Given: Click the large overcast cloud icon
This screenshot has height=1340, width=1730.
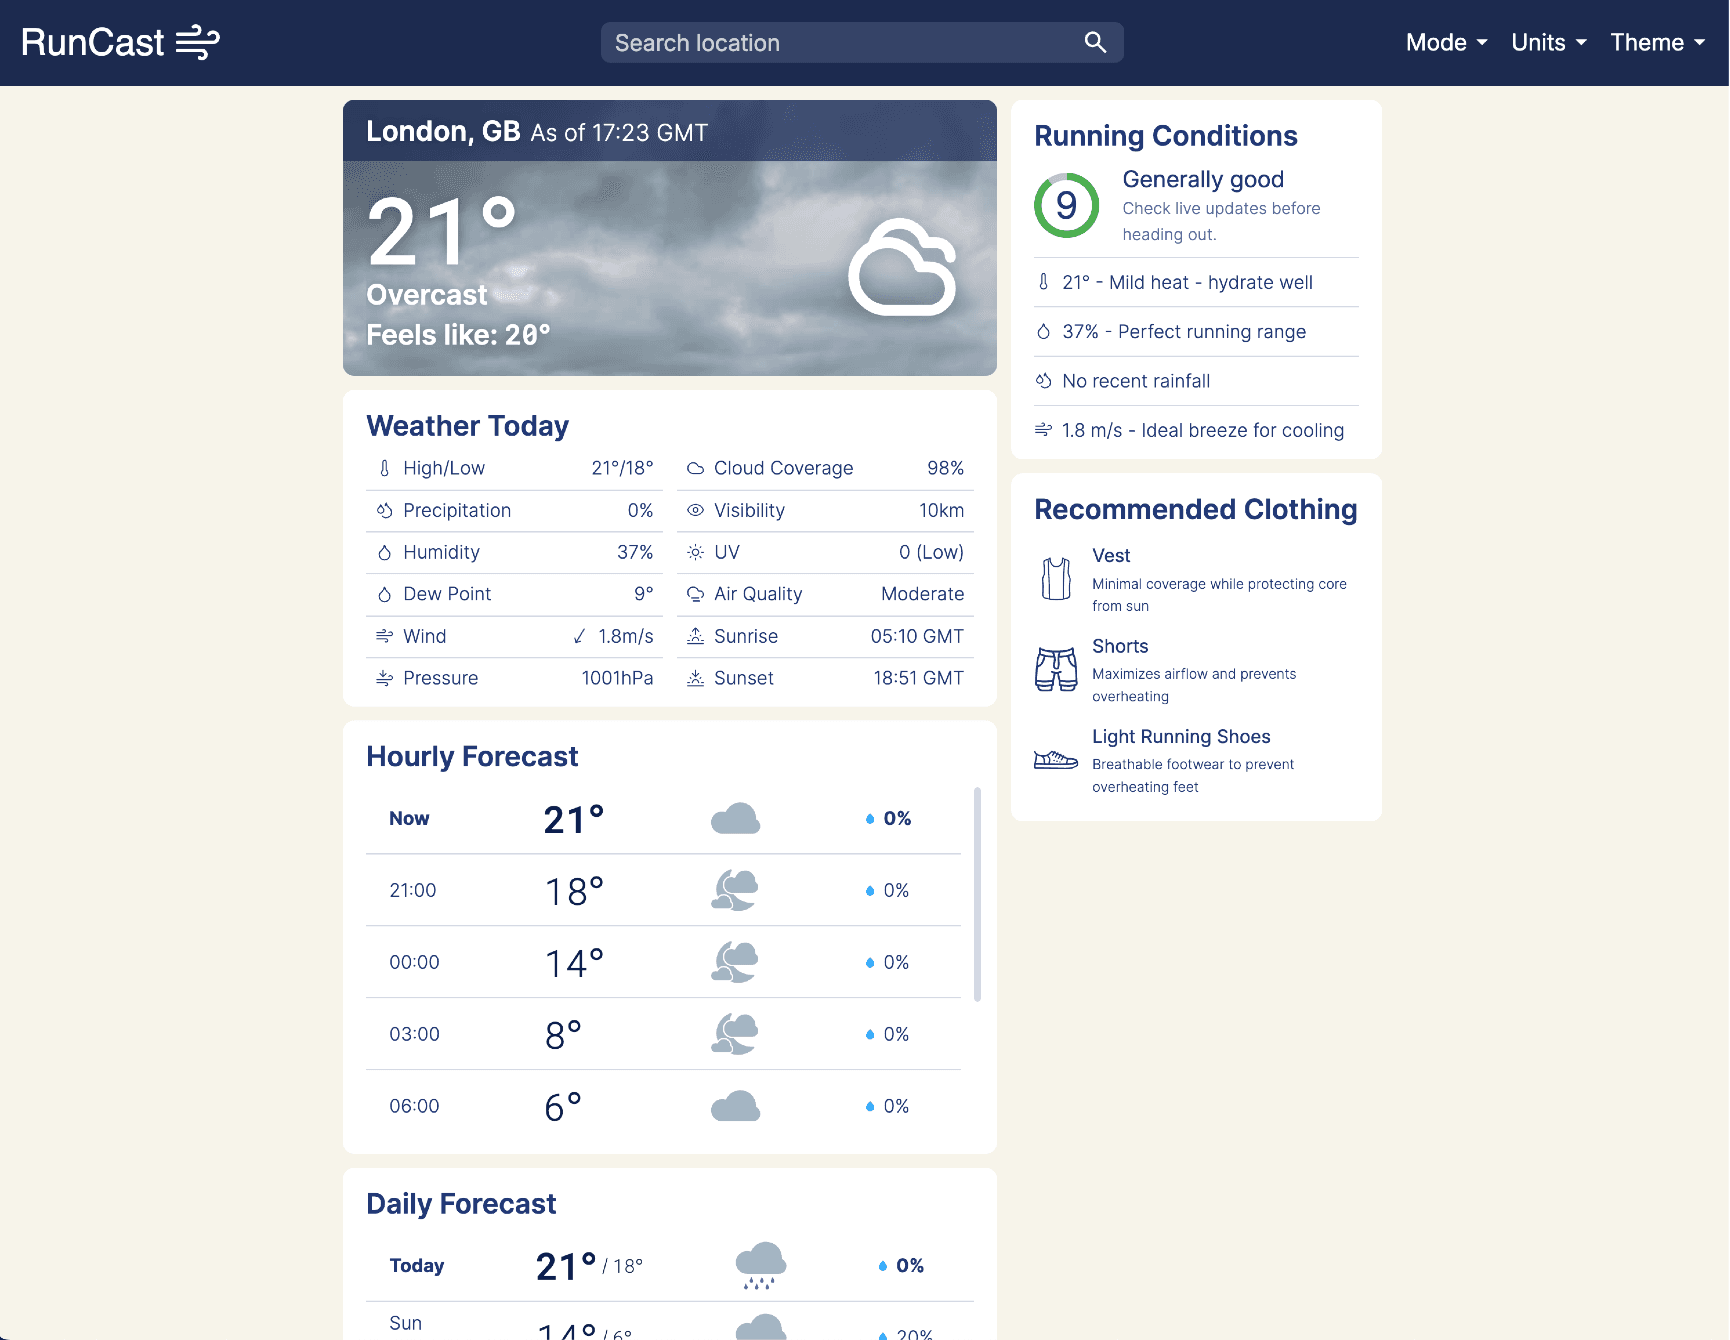Looking at the screenshot, I should 903,267.
